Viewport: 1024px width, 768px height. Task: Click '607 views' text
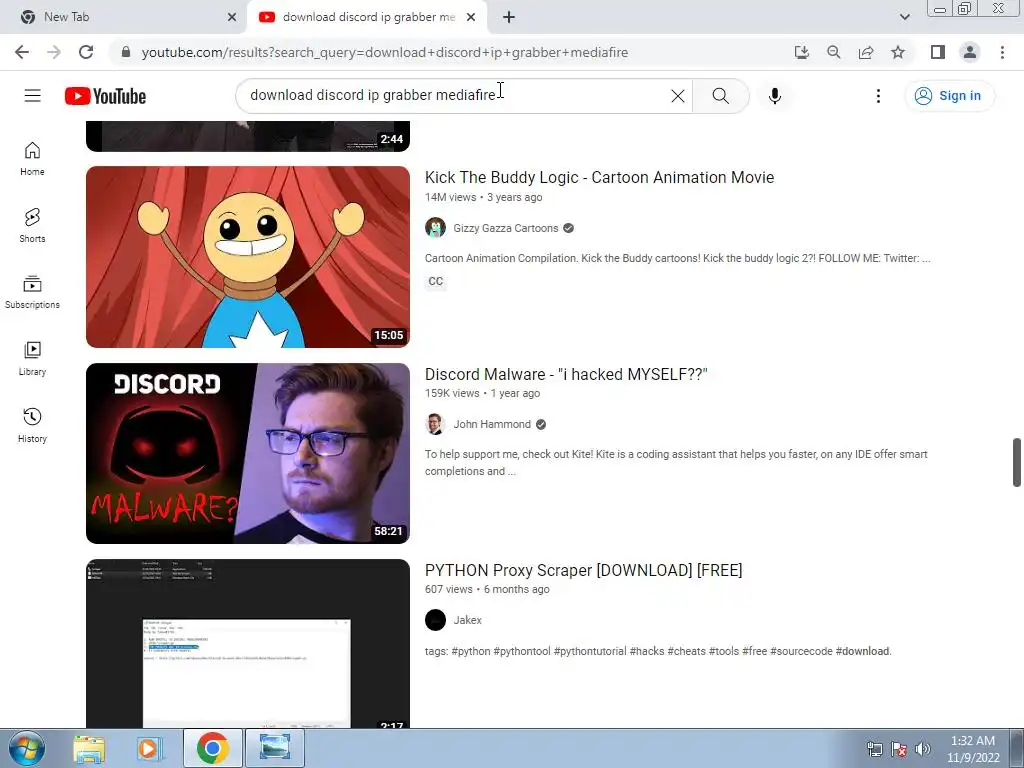pyautogui.click(x=449, y=589)
